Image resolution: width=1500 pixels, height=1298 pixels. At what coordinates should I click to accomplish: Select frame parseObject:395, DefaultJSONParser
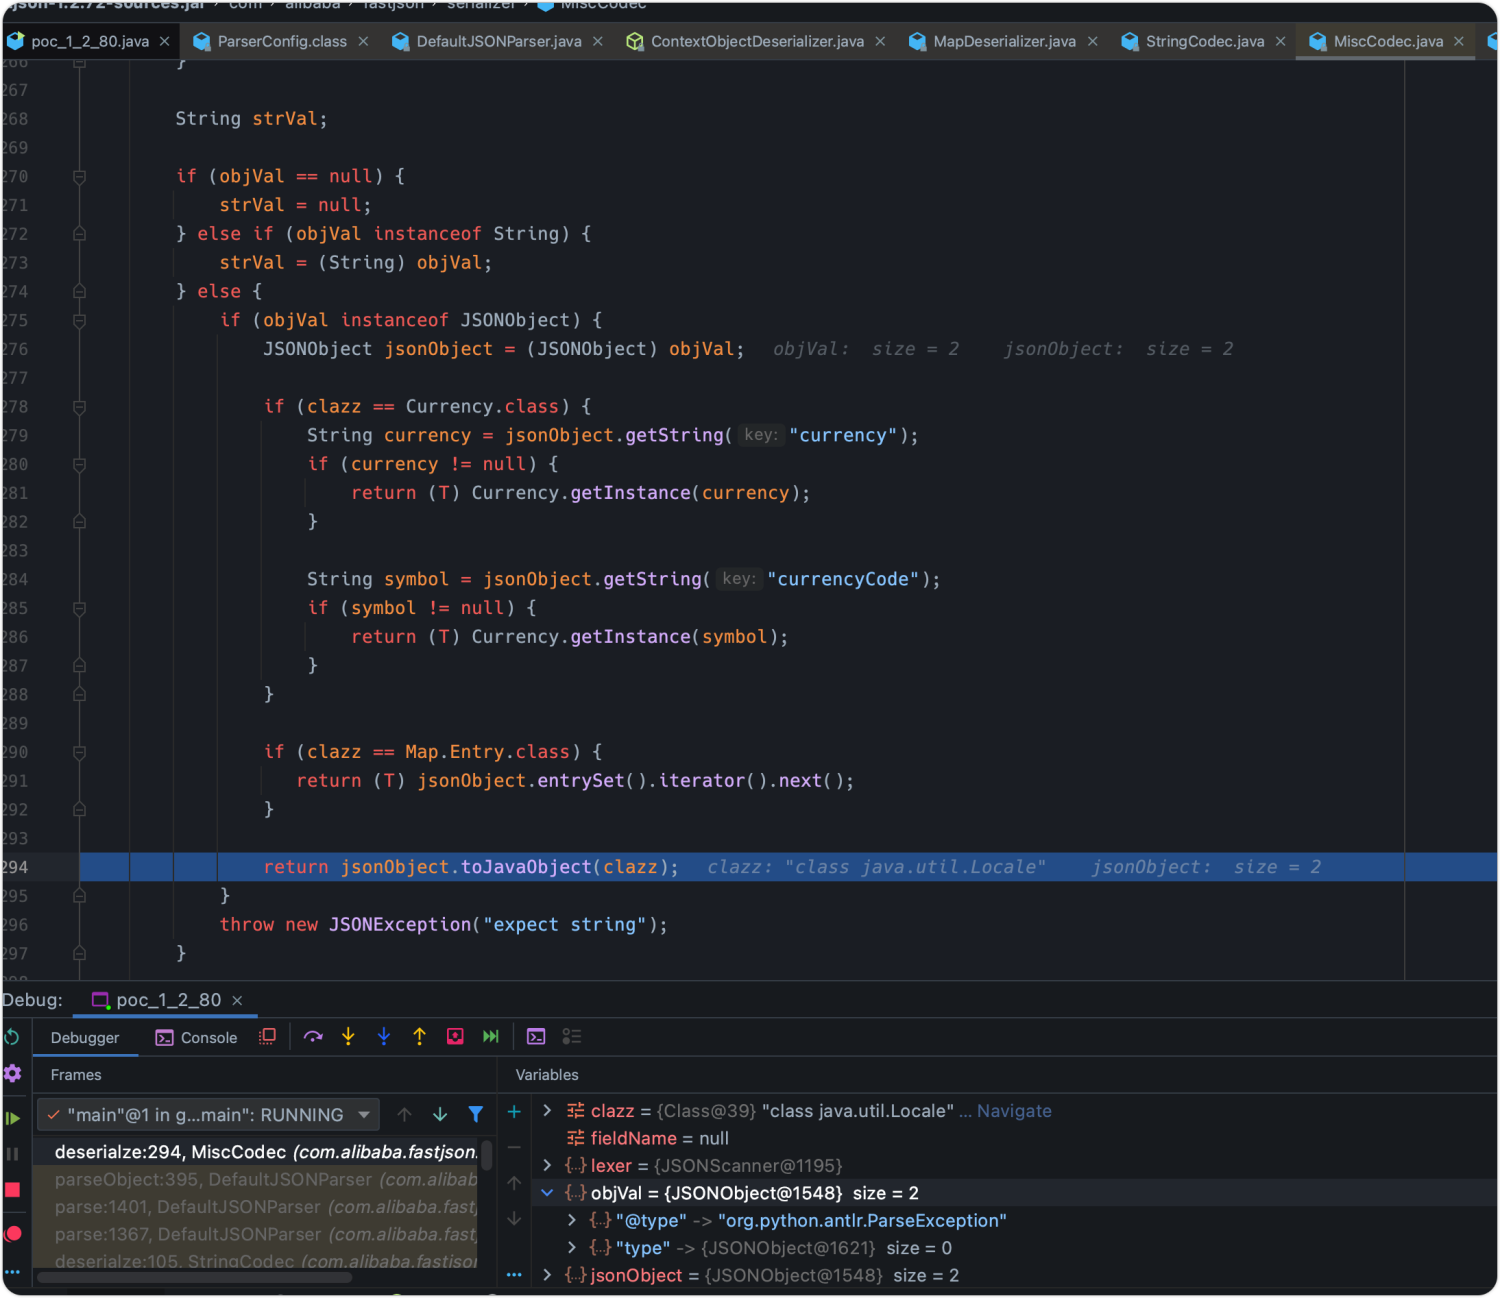(256, 1180)
